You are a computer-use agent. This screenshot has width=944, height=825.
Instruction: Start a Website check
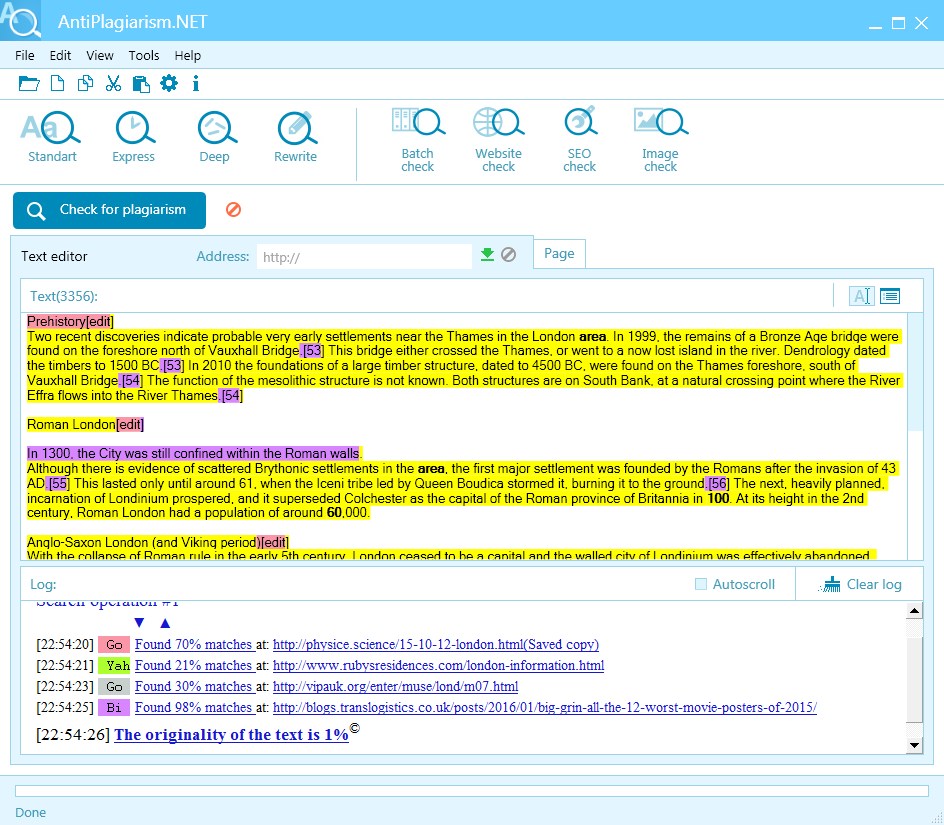[x=498, y=138]
